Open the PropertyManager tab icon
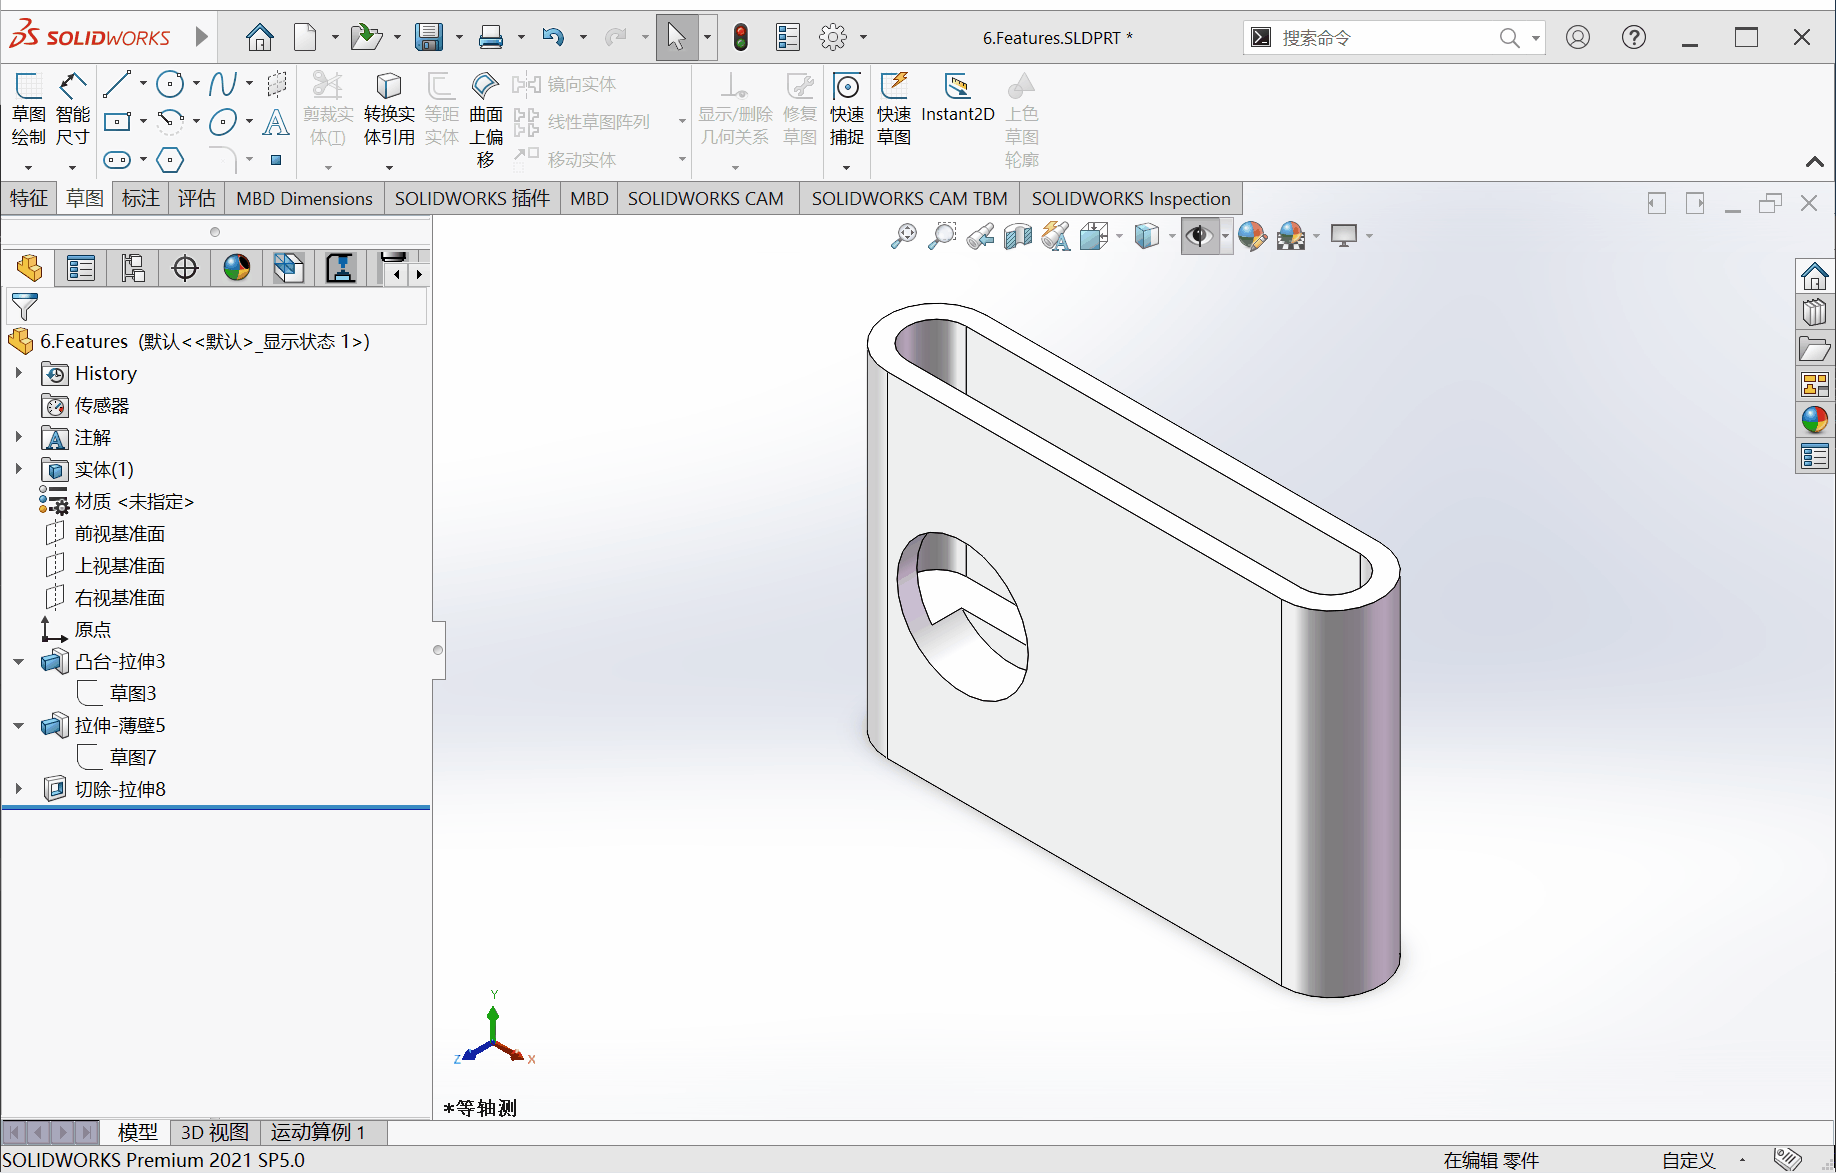The image size is (1836, 1173). pyautogui.click(x=81, y=268)
